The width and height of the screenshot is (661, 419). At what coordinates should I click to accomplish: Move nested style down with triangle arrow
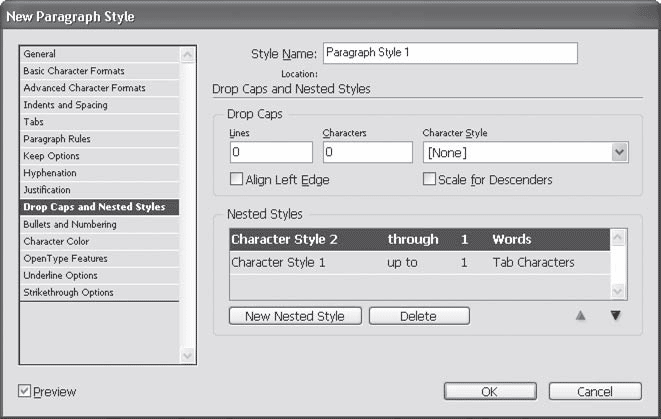(x=615, y=316)
